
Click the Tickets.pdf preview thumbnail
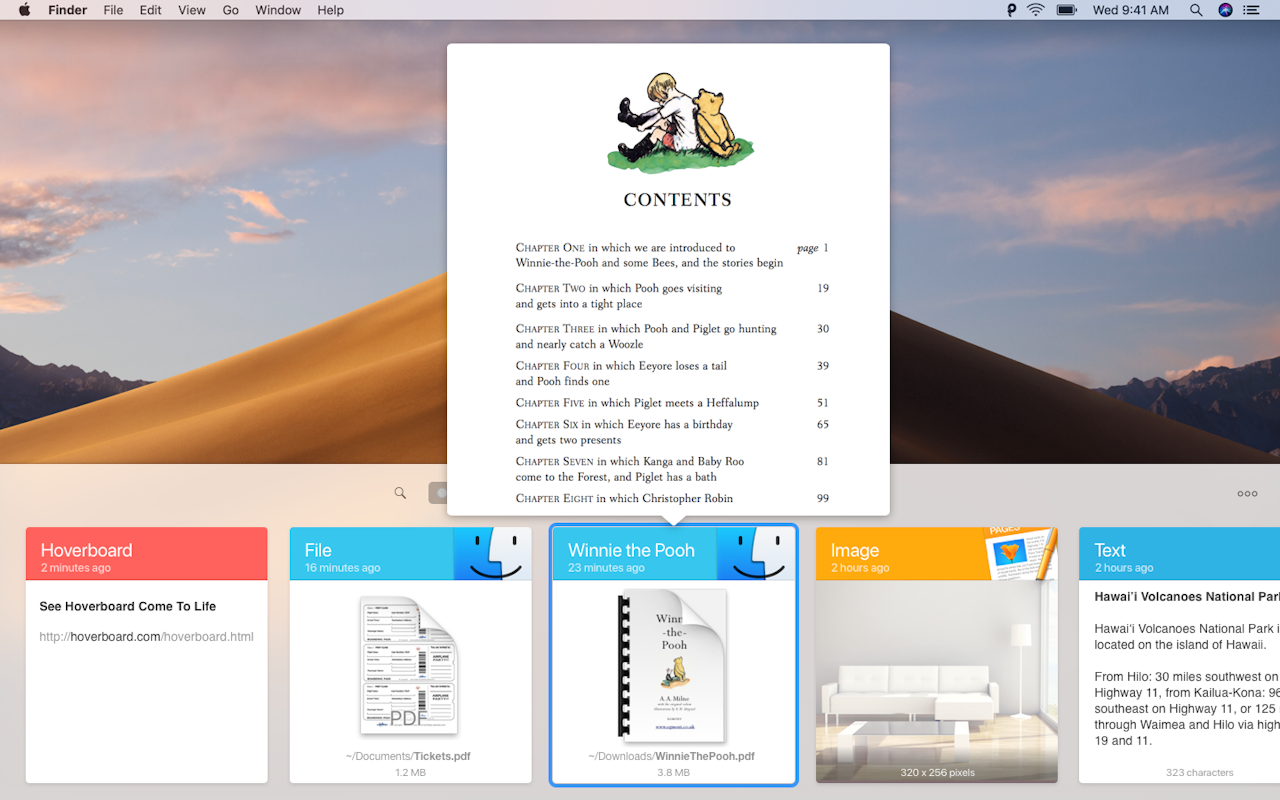pyautogui.click(x=409, y=665)
